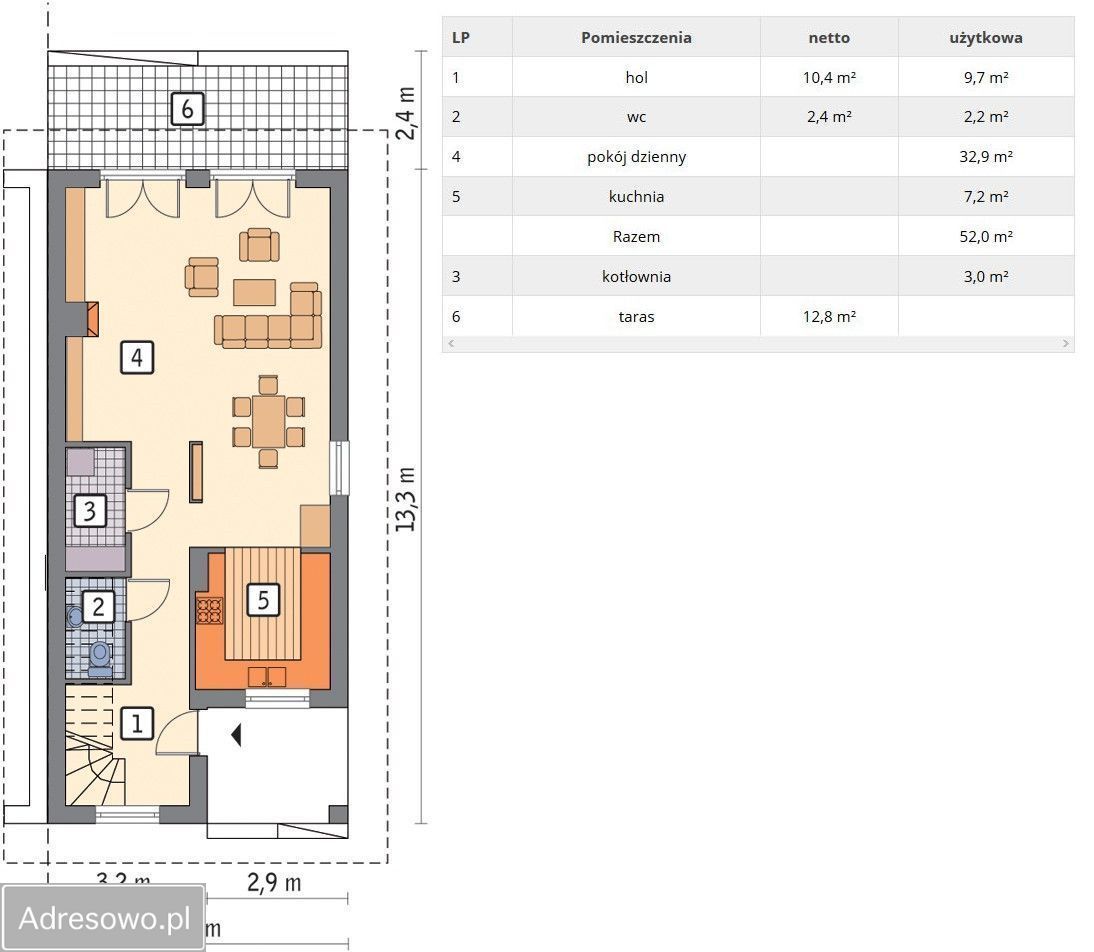The height and width of the screenshot is (952, 1094).
Task: Click the 13,3 m dimension label
Action: (405, 500)
